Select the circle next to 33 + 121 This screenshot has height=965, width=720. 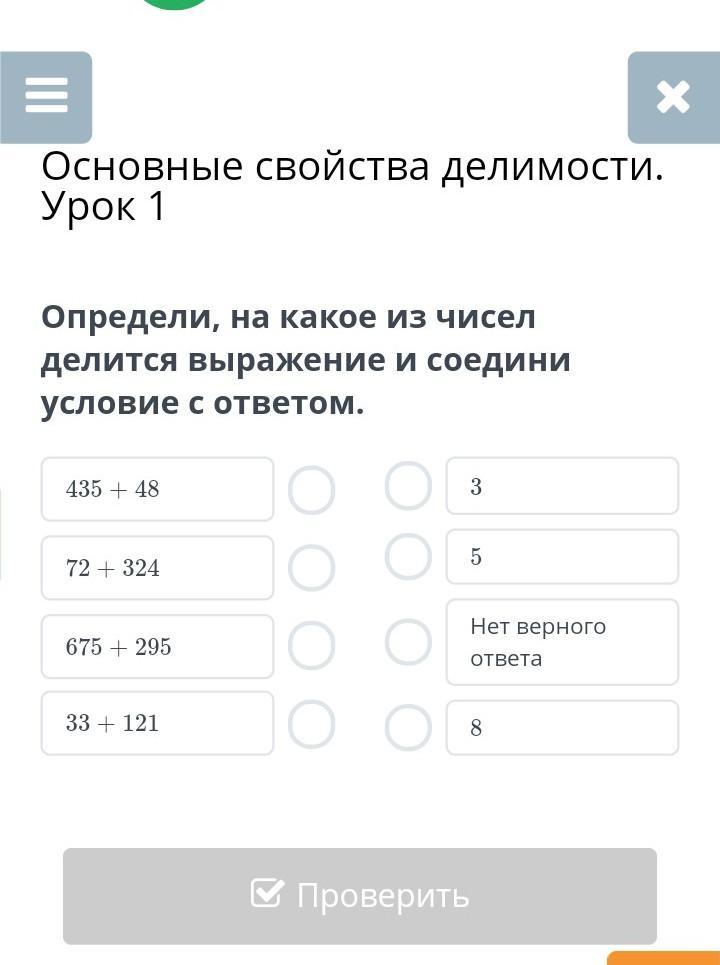point(311,724)
